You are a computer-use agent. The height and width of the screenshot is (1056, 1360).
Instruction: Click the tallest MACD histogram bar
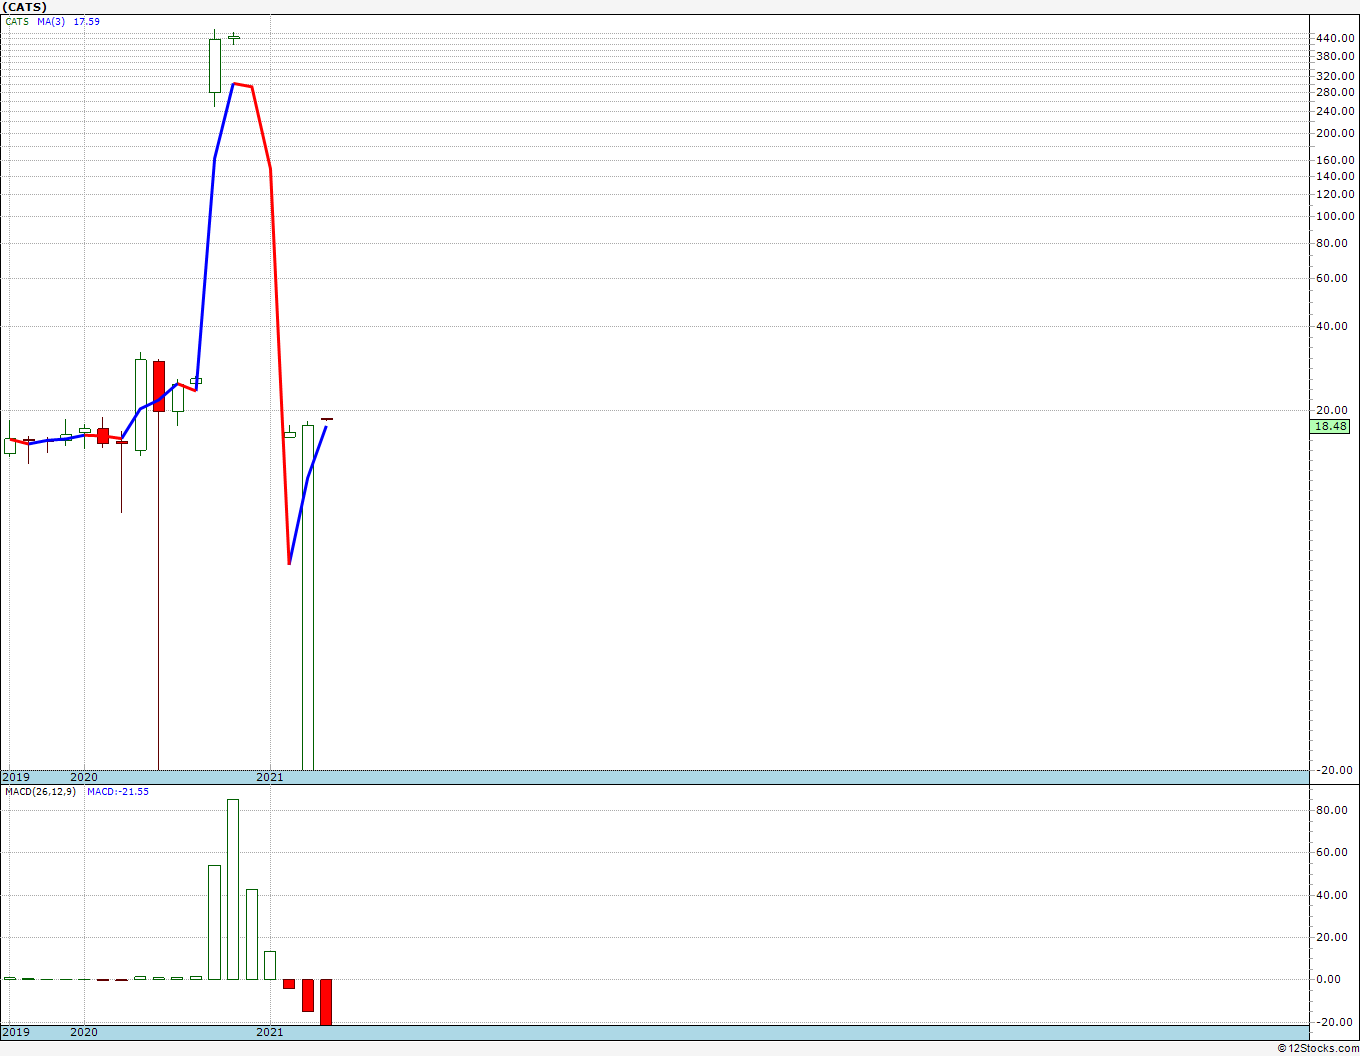coord(233,889)
